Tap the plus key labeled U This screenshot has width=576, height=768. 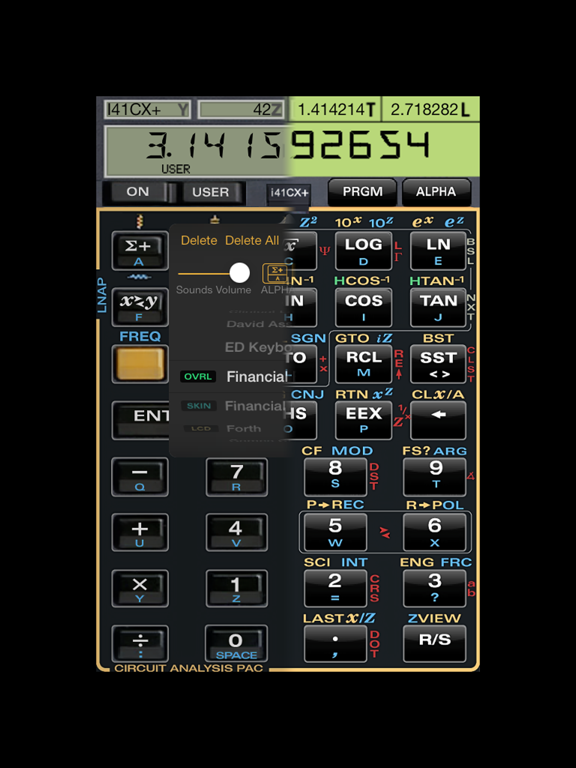coord(140,532)
